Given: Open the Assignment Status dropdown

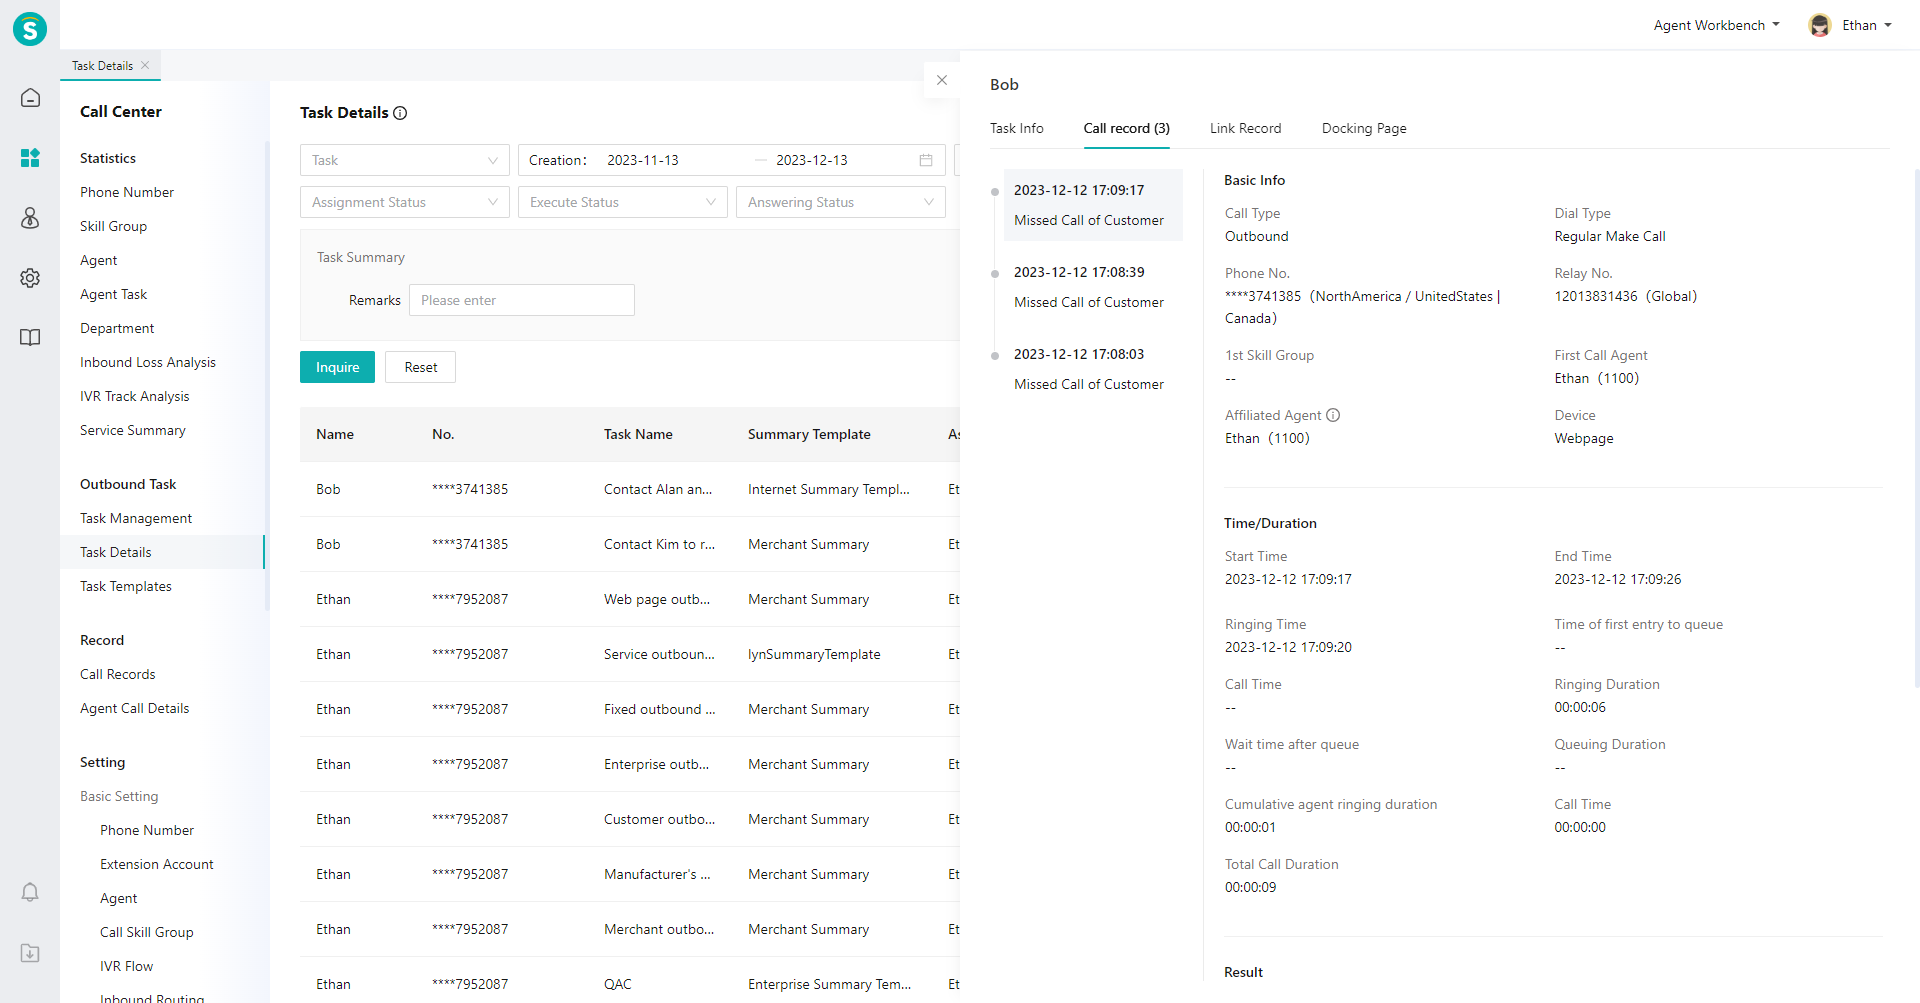Looking at the screenshot, I should click(x=405, y=202).
